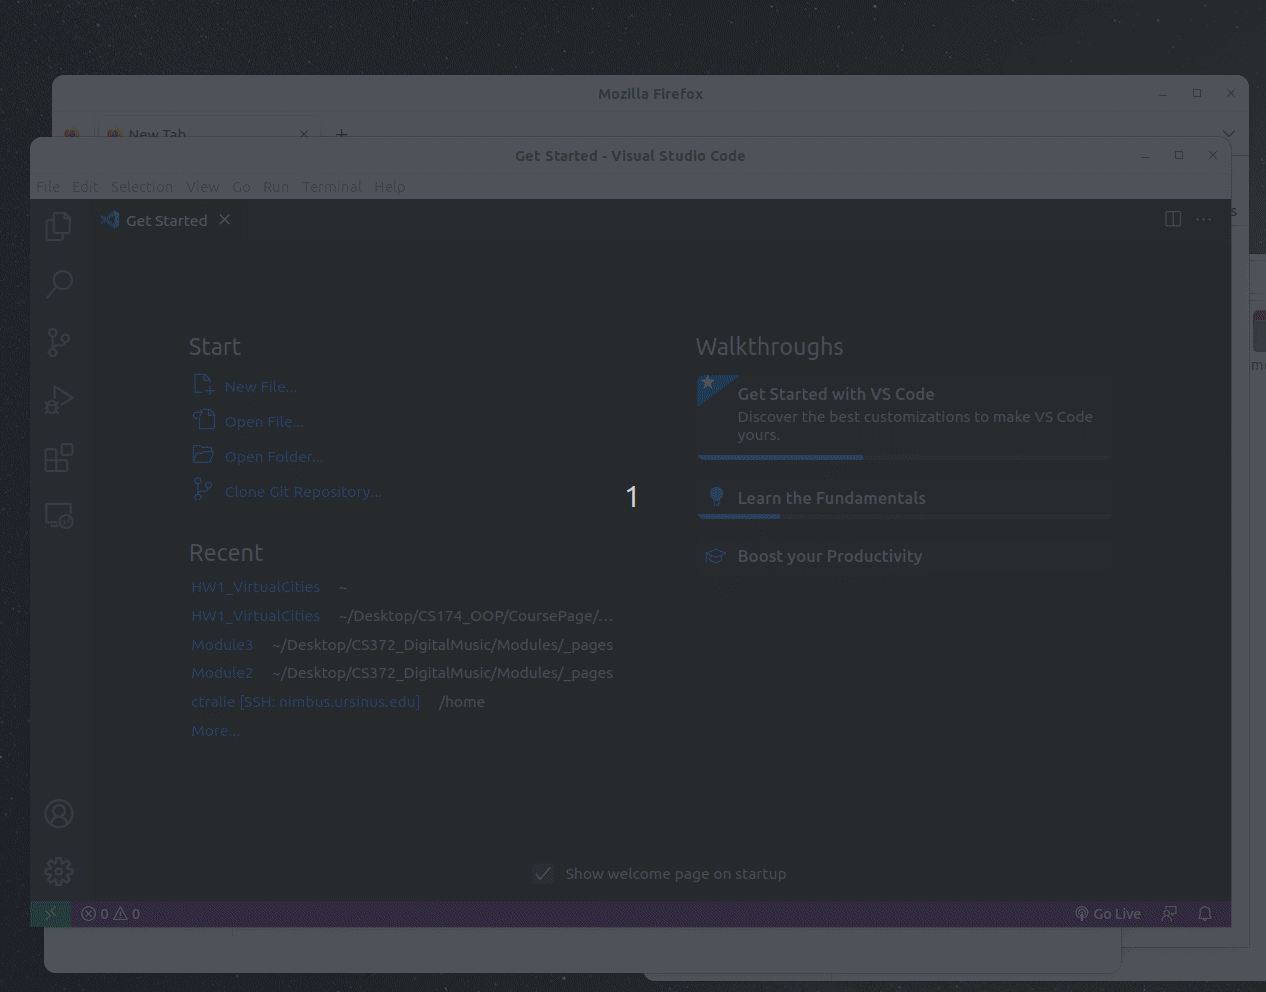Open the File menu
The height and width of the screenshot is (992, 1266).
point(48,187)
